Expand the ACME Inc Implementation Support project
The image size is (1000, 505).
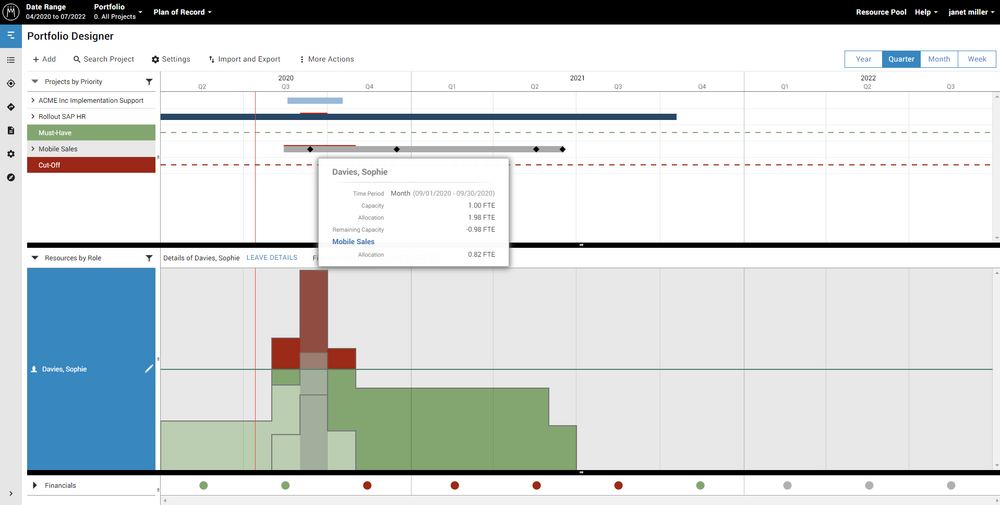tap(33, 101)
